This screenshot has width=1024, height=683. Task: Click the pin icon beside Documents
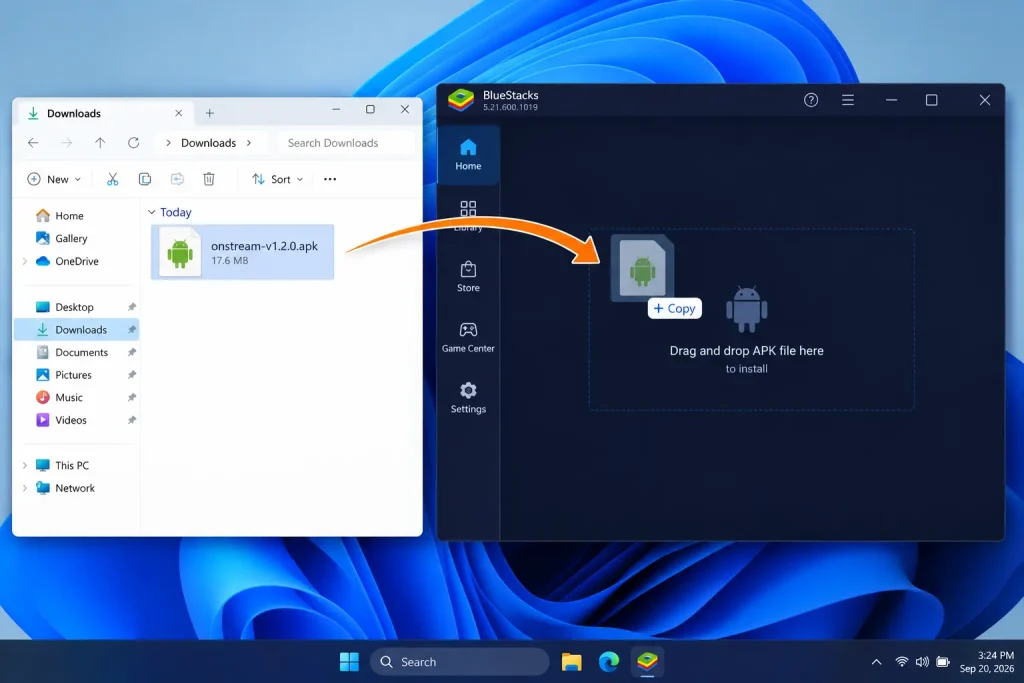click(x=132, y=352)
